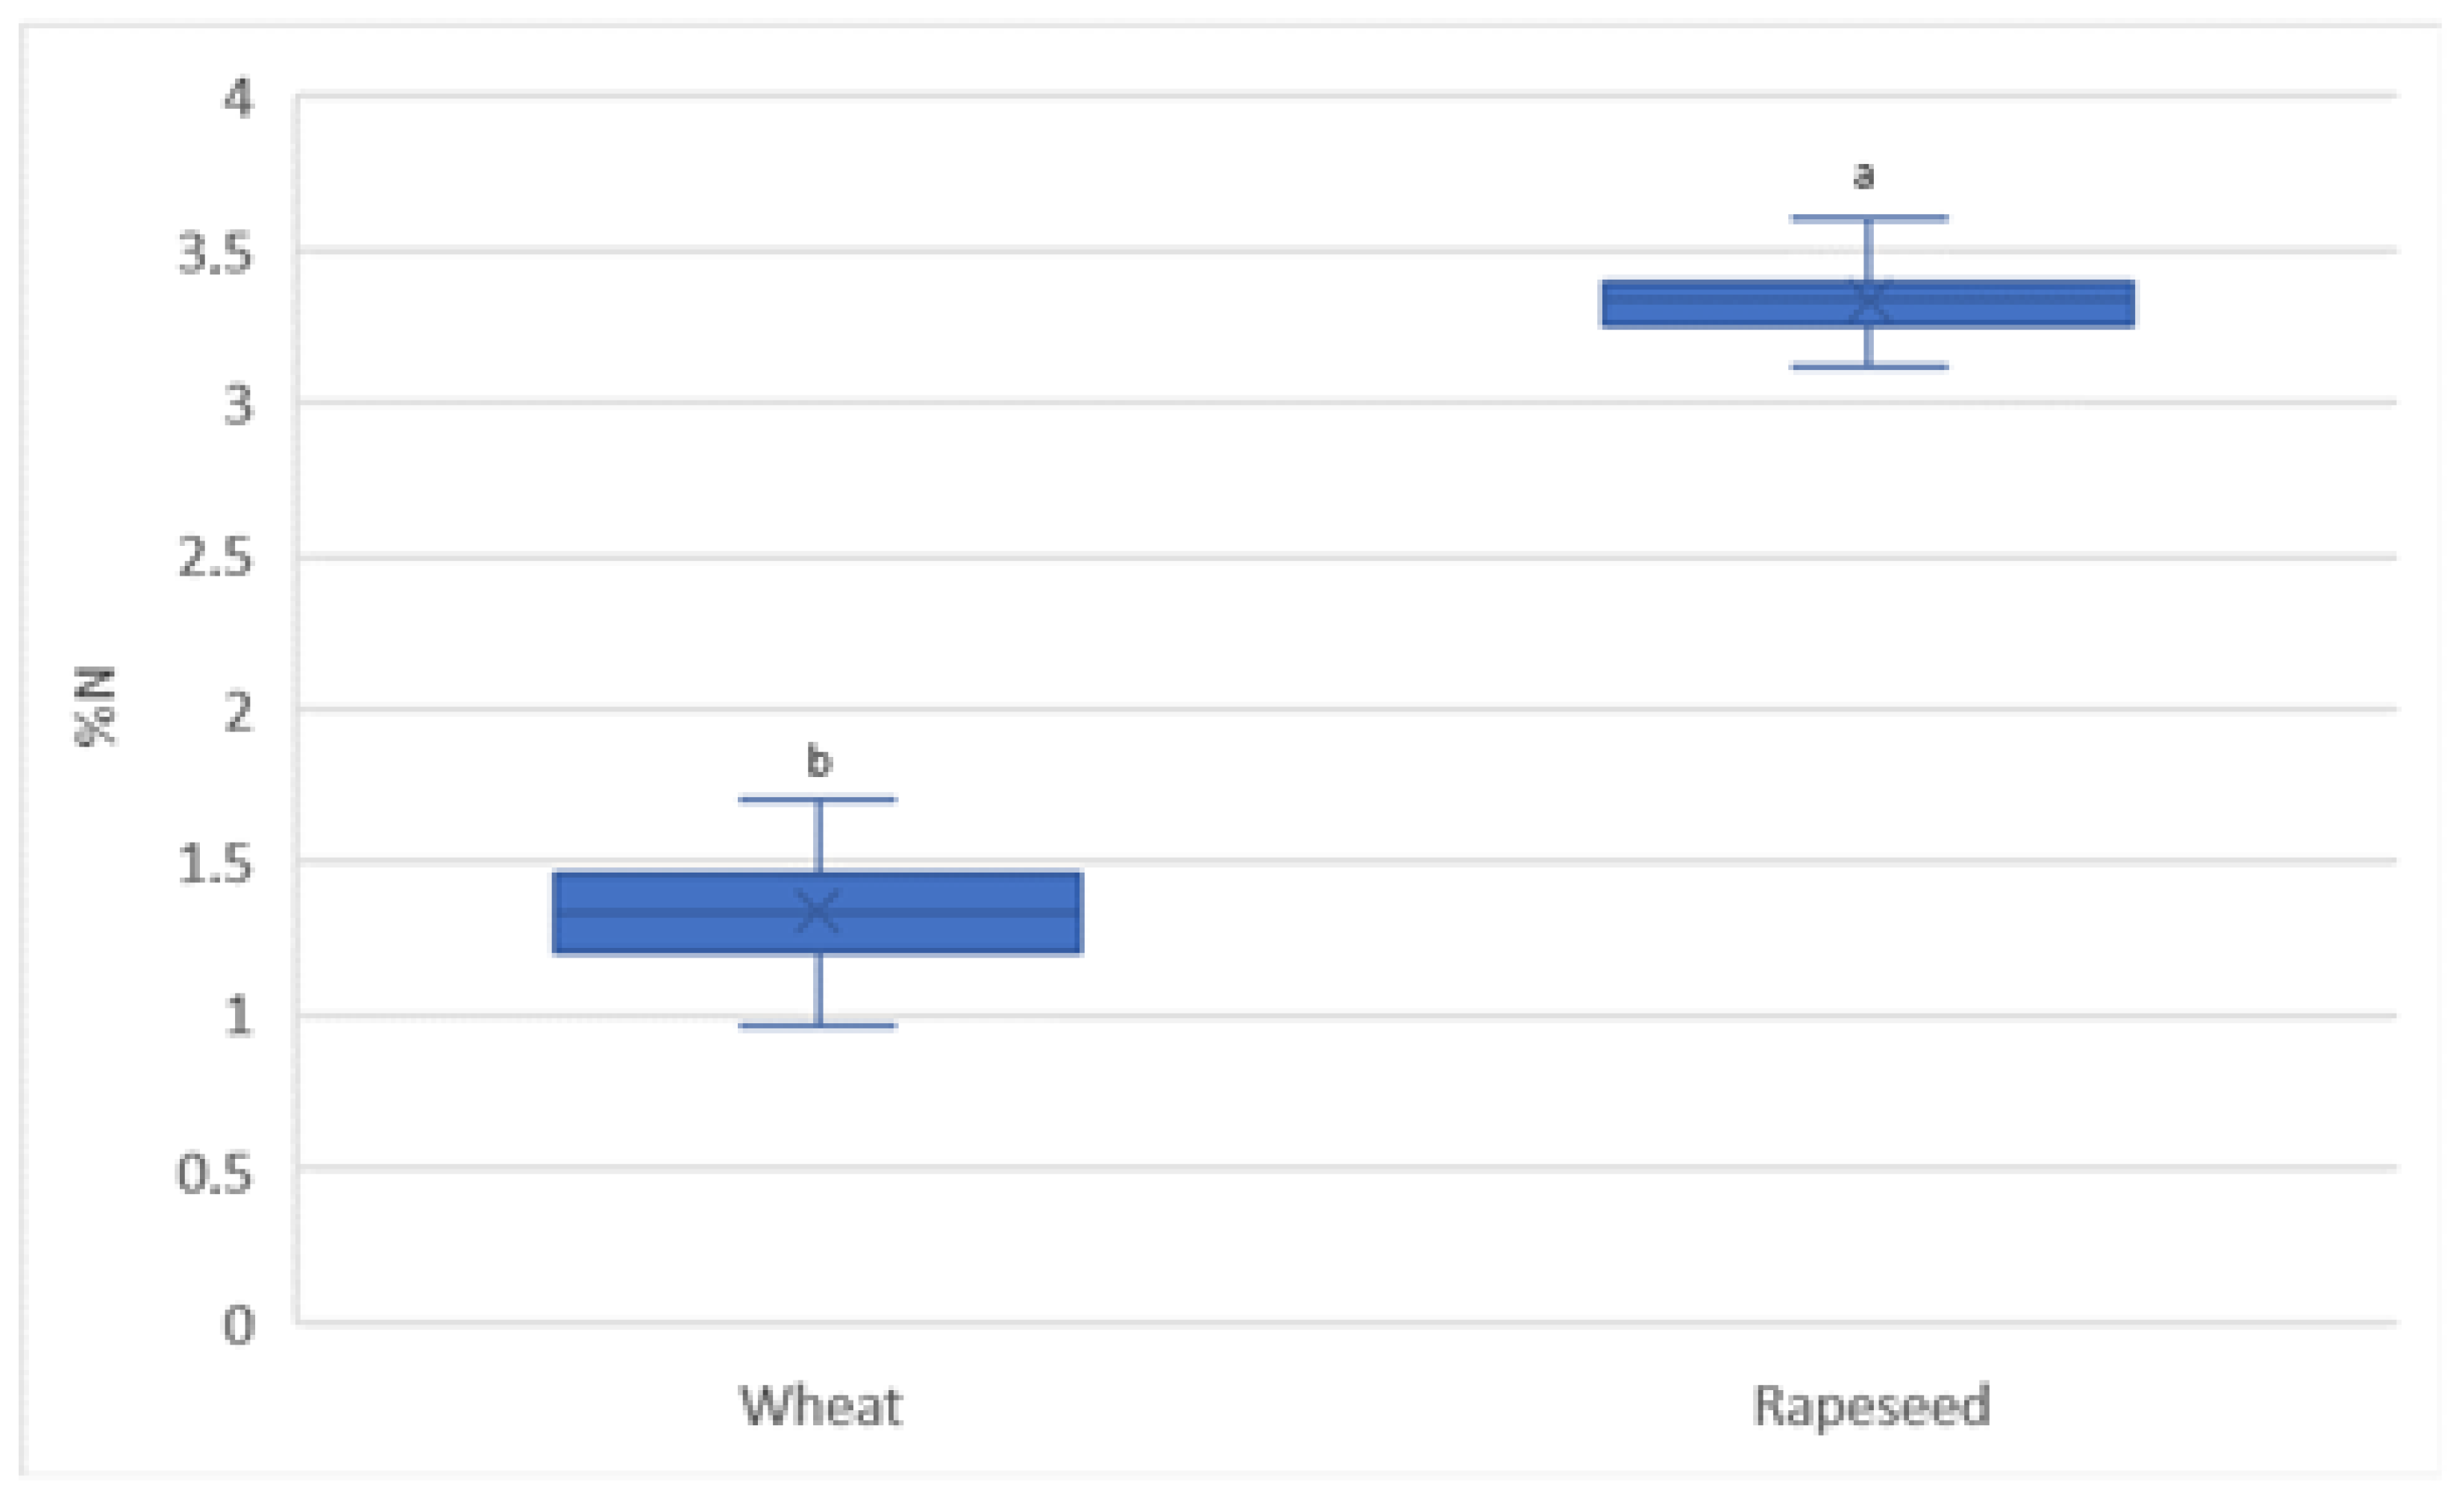Image resolution: width=2464 pixels, height=1499 pixels.
Task: Select the X mean marker in Wheat box
Action: 818,911
